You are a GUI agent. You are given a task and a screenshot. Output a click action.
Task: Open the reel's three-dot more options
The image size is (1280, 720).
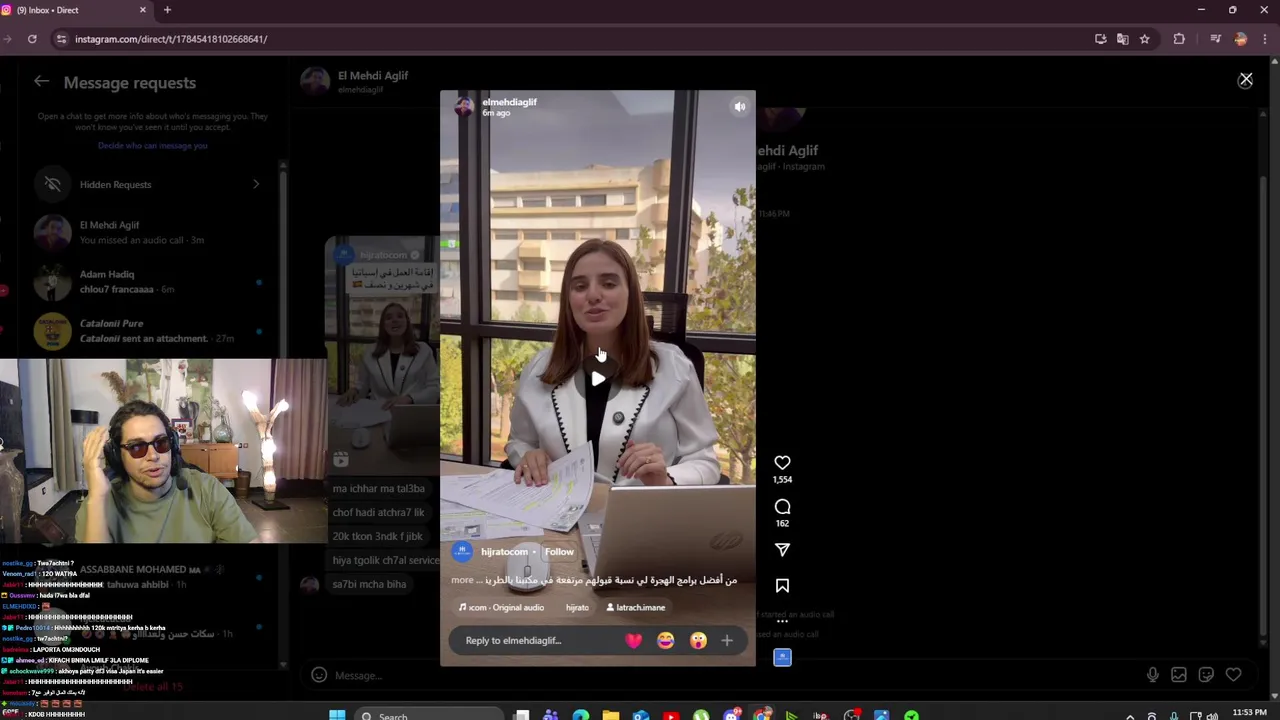point(782,621)
